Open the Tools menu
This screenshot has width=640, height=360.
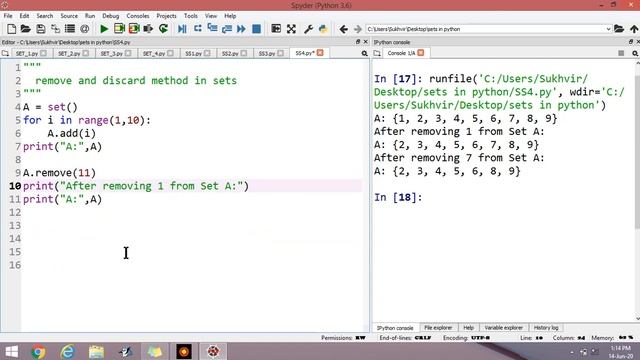coord(191,16)
